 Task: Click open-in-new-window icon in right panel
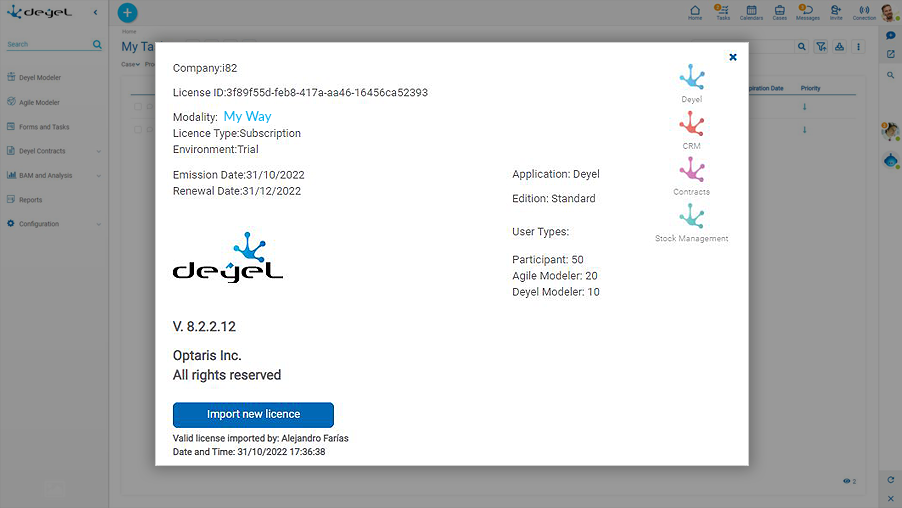click(890, 54)
